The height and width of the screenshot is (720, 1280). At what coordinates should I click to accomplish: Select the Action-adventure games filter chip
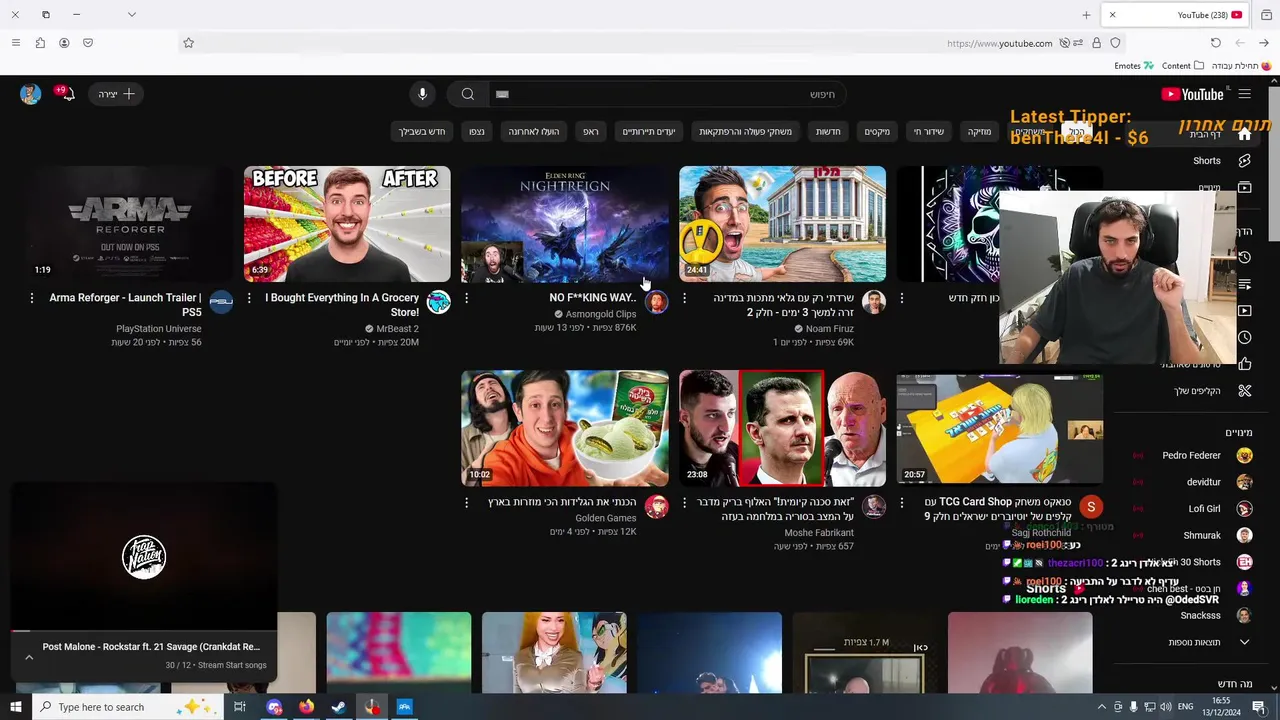pyautogui.click(x=745, y=131)
